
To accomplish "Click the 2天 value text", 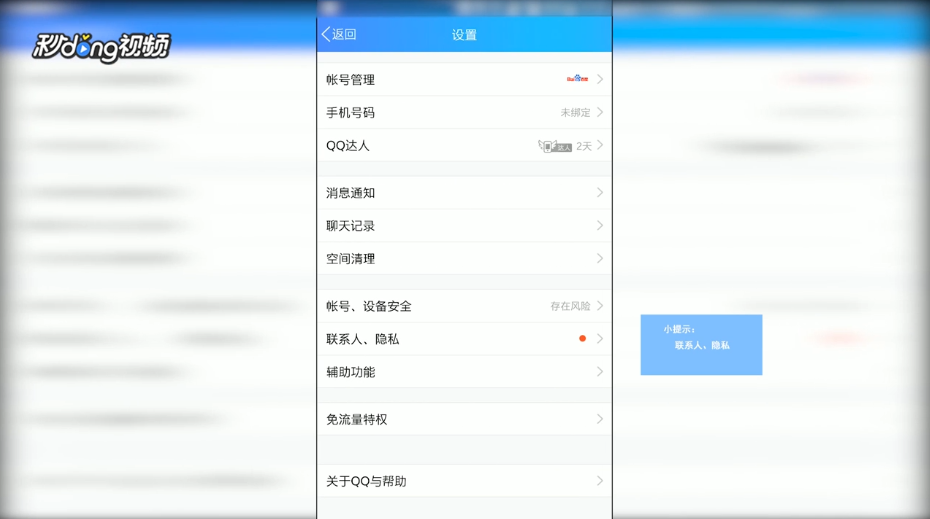I will pyautogui.click(x=584, y=146).
